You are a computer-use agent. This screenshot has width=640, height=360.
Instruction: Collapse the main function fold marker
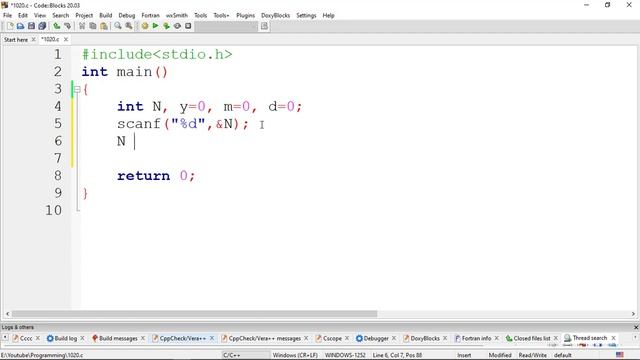[77, 89]
